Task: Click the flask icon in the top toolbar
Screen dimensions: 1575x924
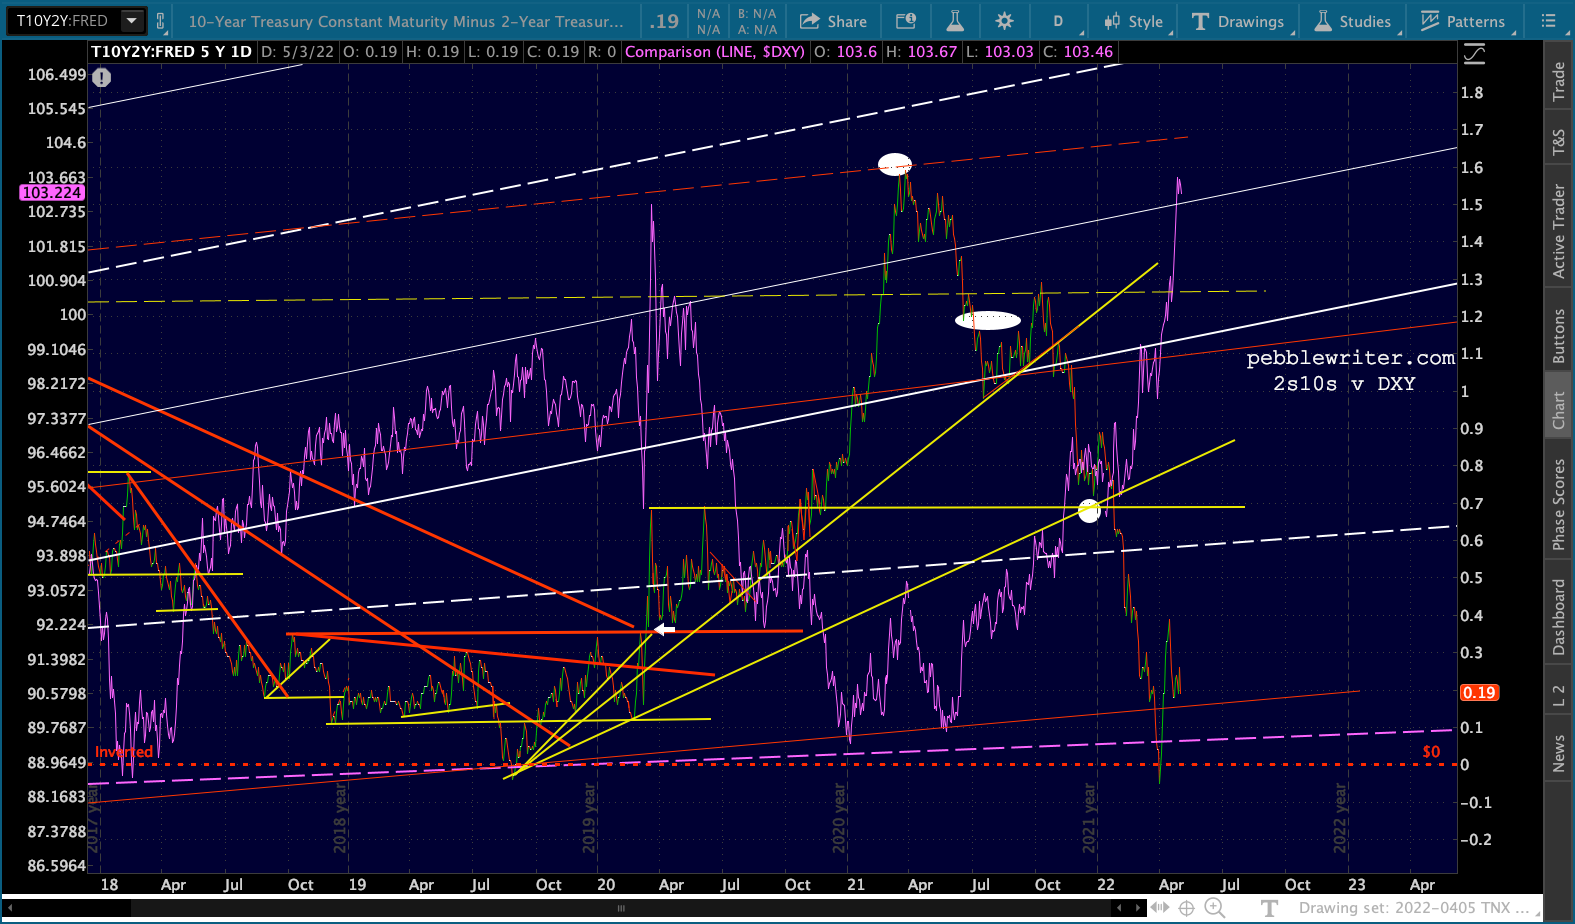Action: 955,21
